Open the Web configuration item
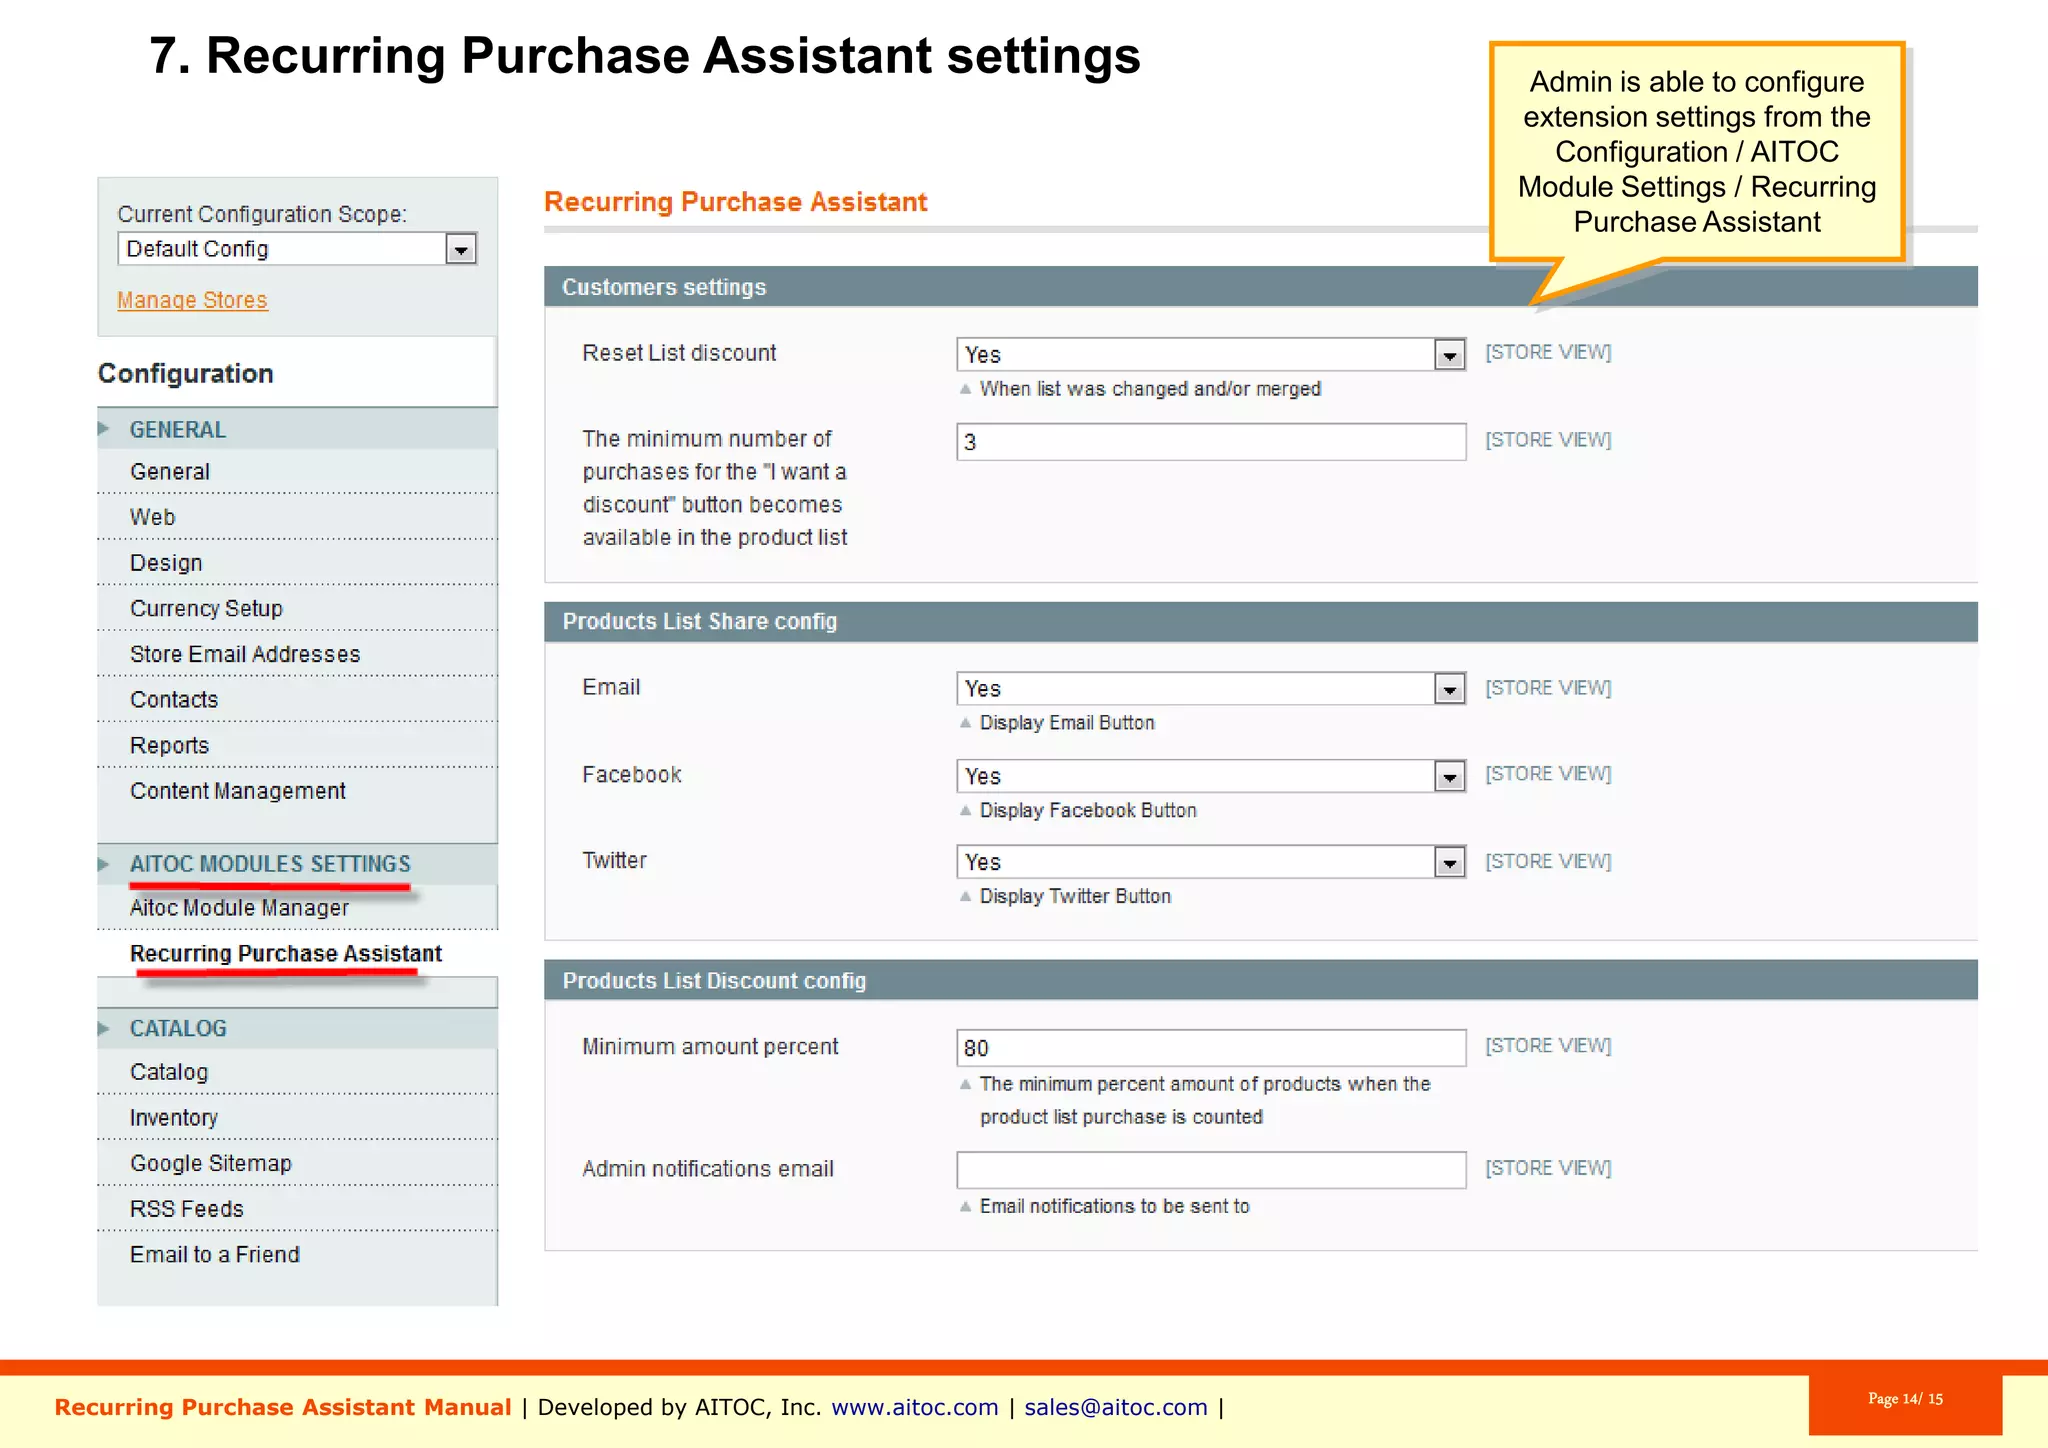This screenshot has width=2048, height=1448. point(152,517)
